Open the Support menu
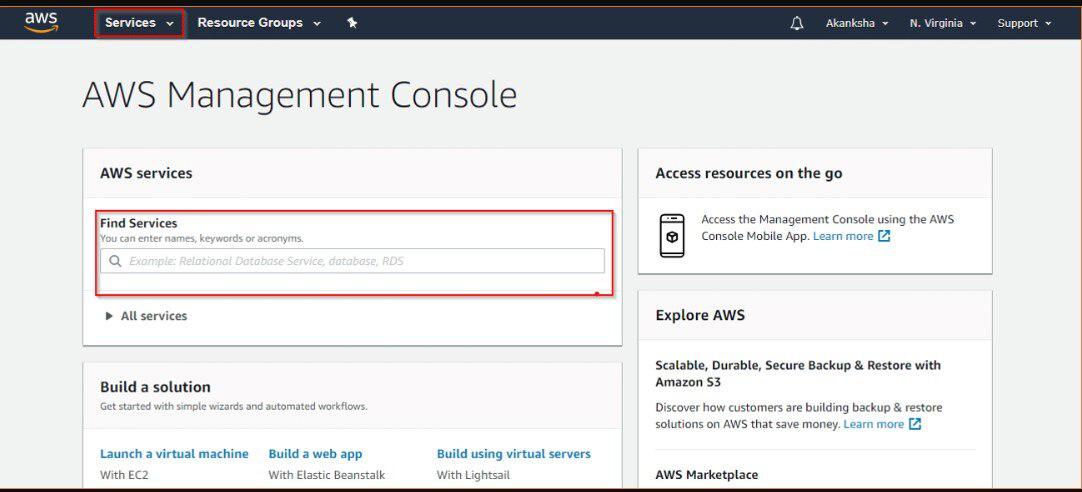1082x492 pixels. [1024, 23]
